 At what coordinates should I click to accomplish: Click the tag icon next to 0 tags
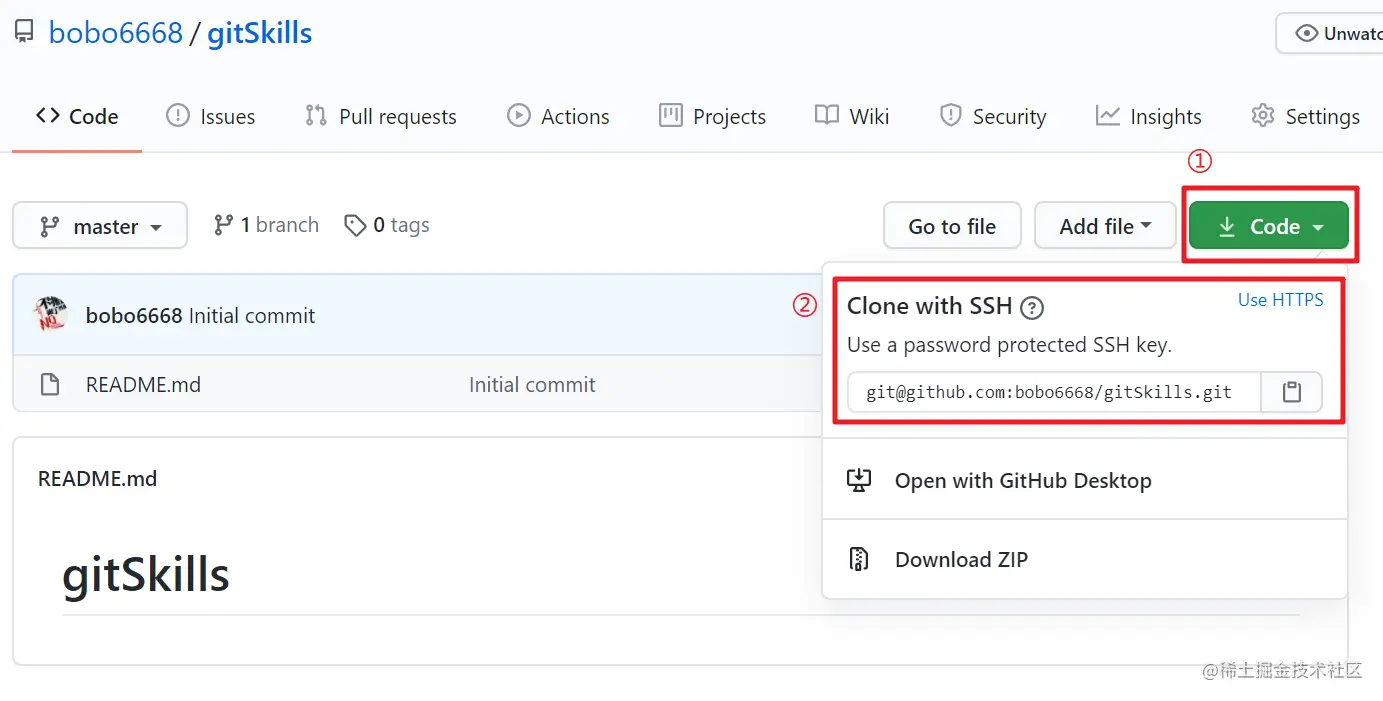355,226
